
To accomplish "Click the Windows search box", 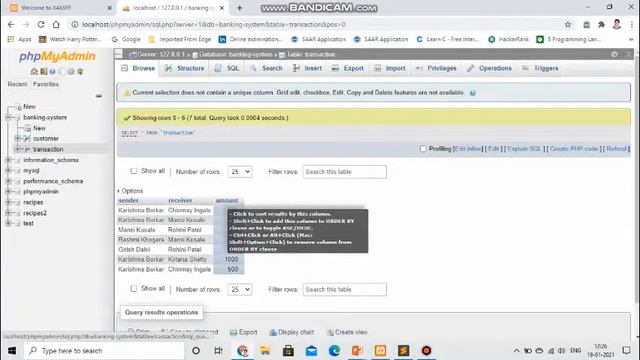I will point(104,351).
